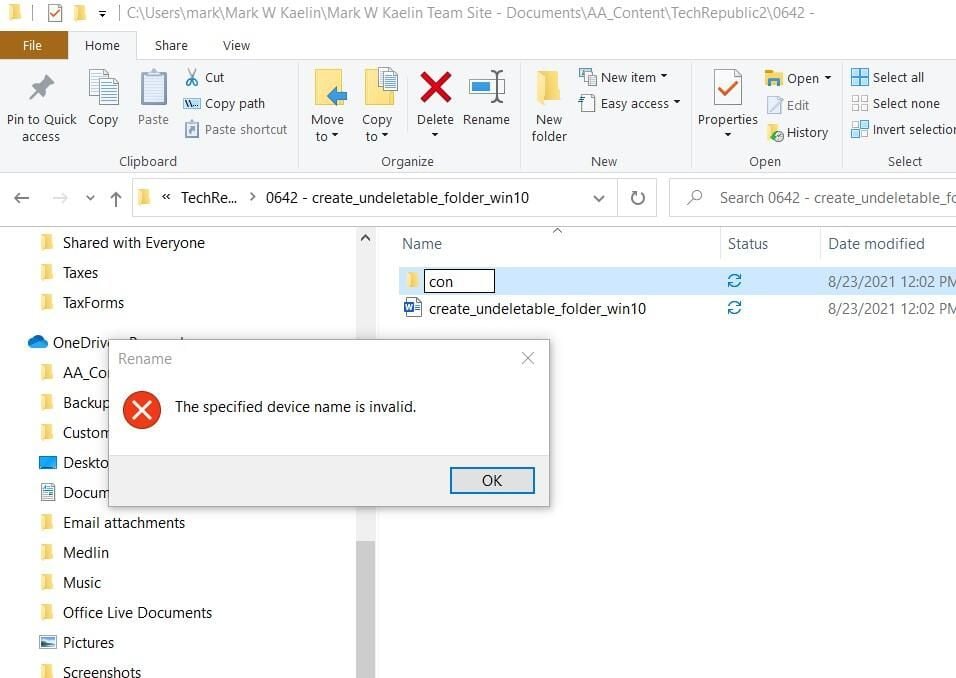Click Copy path in Clipboard group
The height and width of the screenshot is (678, 956).
(224, 104)
